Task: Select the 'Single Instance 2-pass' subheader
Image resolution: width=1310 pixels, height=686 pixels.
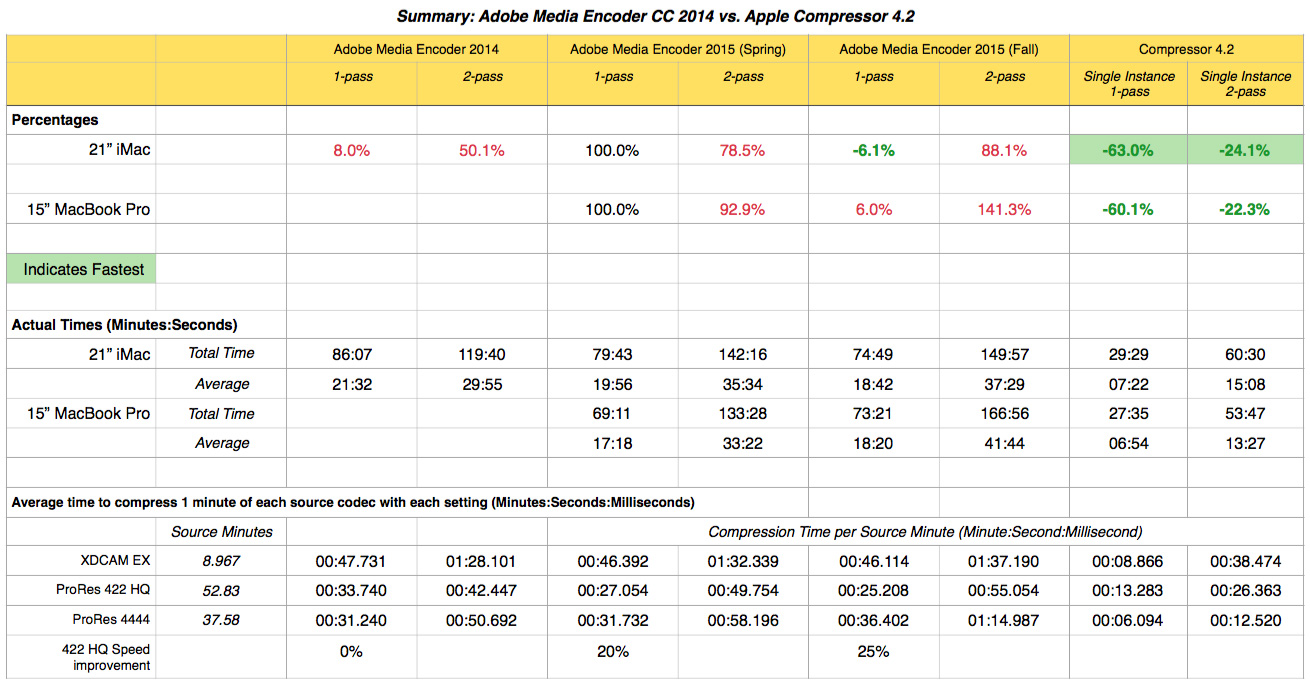Action: tap(1246, 84)
